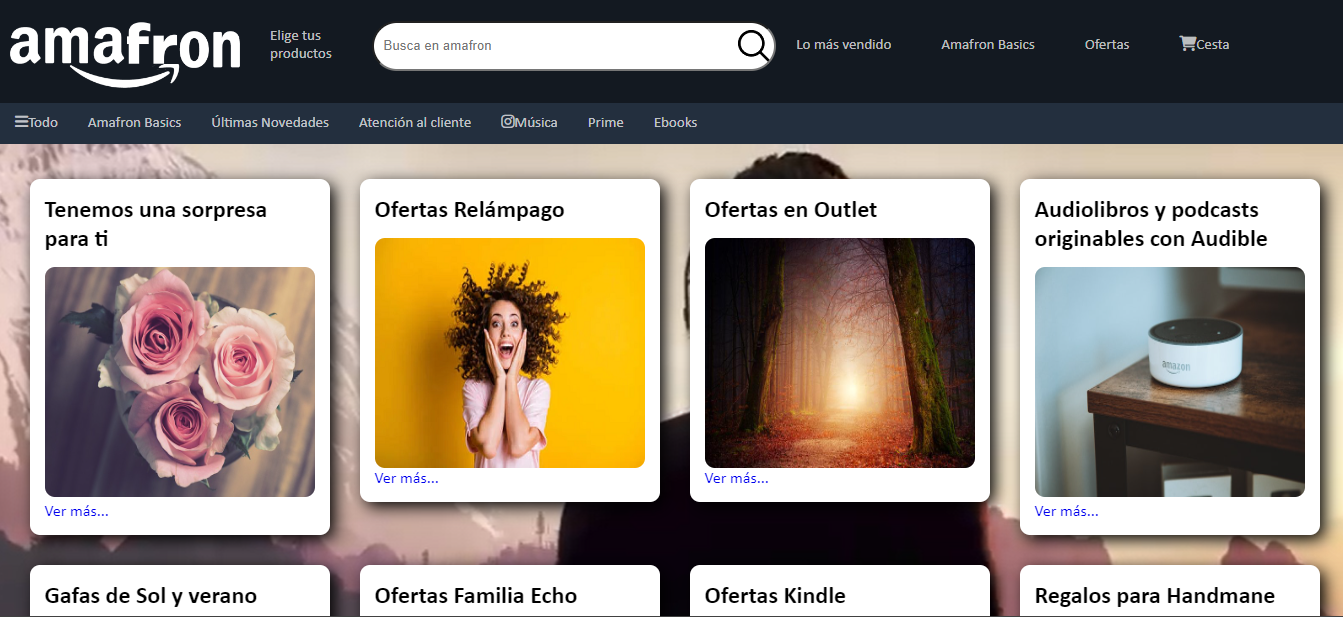Click Ver más under the roses card

pyautogui.click(x=76, y=511)
